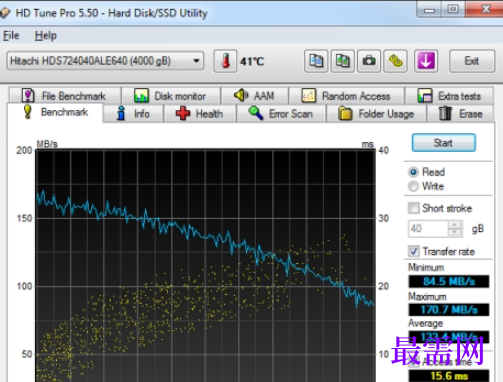Viewport: 503px width, 382px height.
Task: Open the Health tab with red cross
Action: tap(200, 114)
